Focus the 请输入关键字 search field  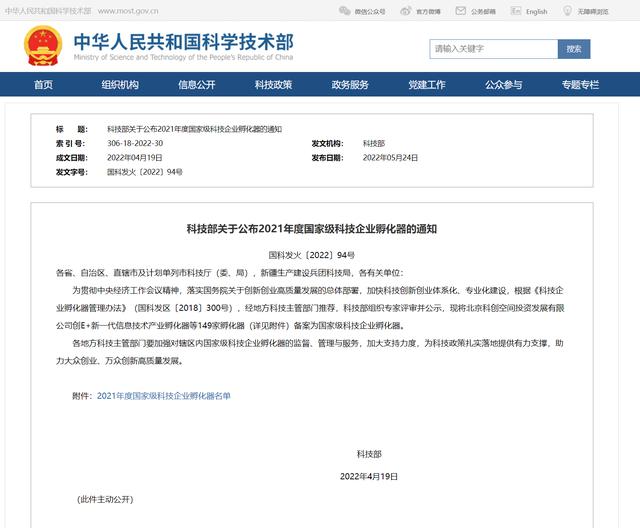click(x=493, y=49)
